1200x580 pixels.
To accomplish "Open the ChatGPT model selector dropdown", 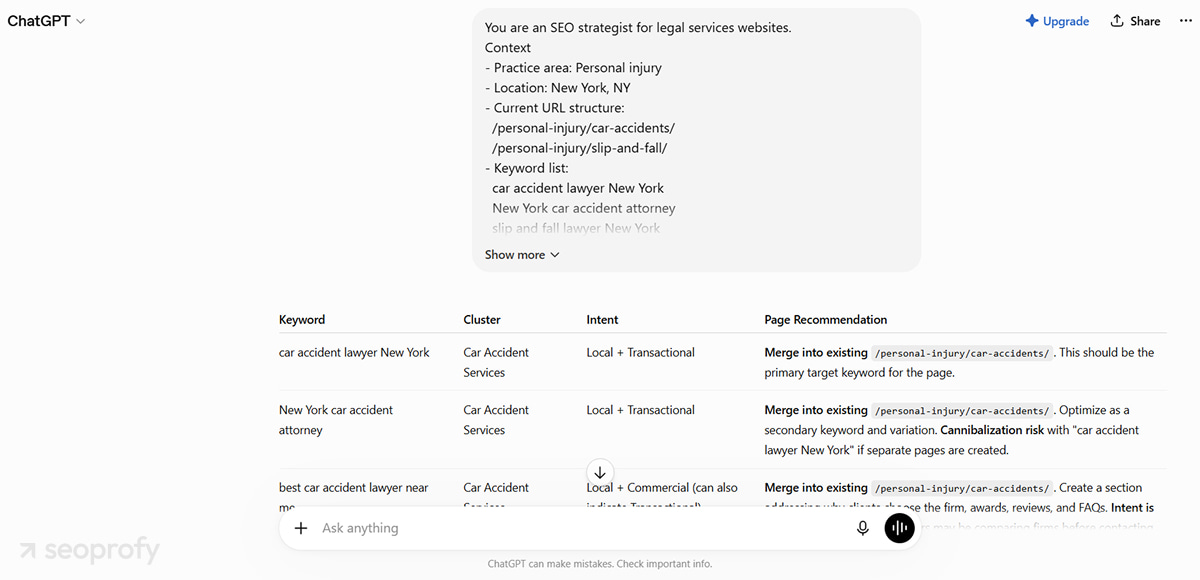I will [x=46, y=21].
